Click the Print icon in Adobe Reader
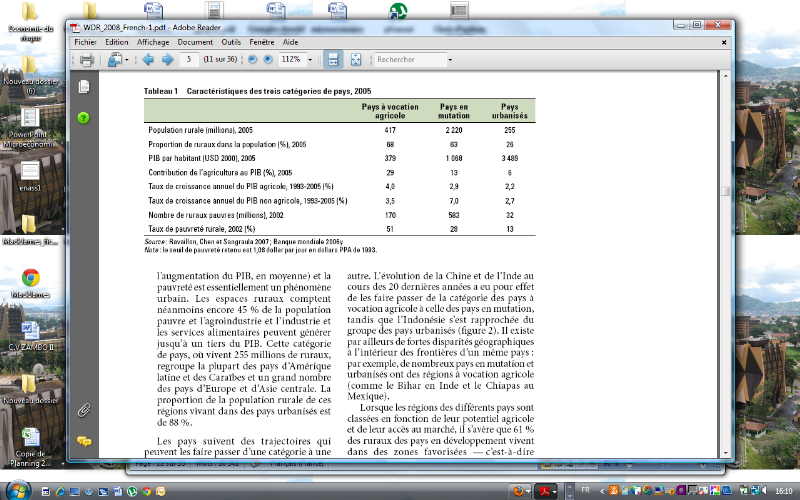800x500 pixels. click(86, 60)
